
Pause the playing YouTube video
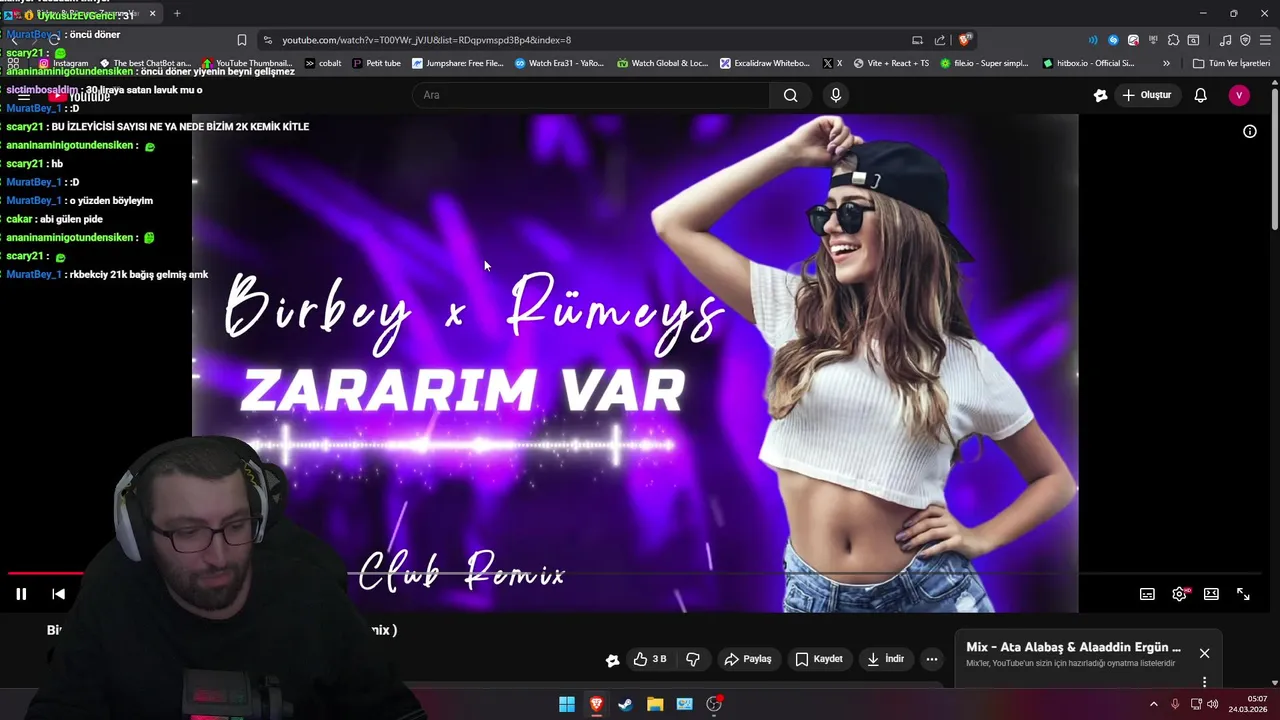pos(21,594)
